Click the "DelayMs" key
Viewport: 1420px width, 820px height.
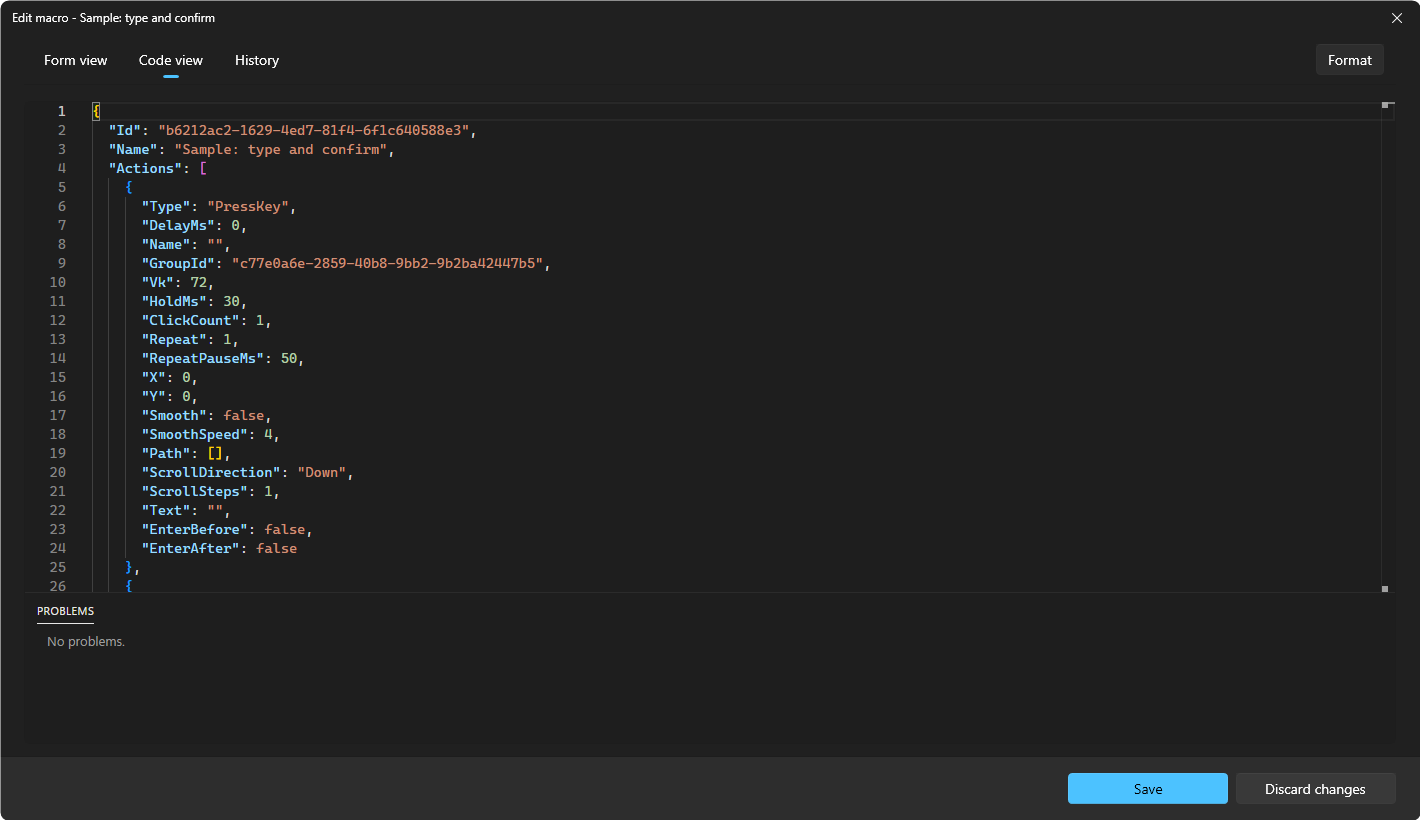click(x=178, y=225)
